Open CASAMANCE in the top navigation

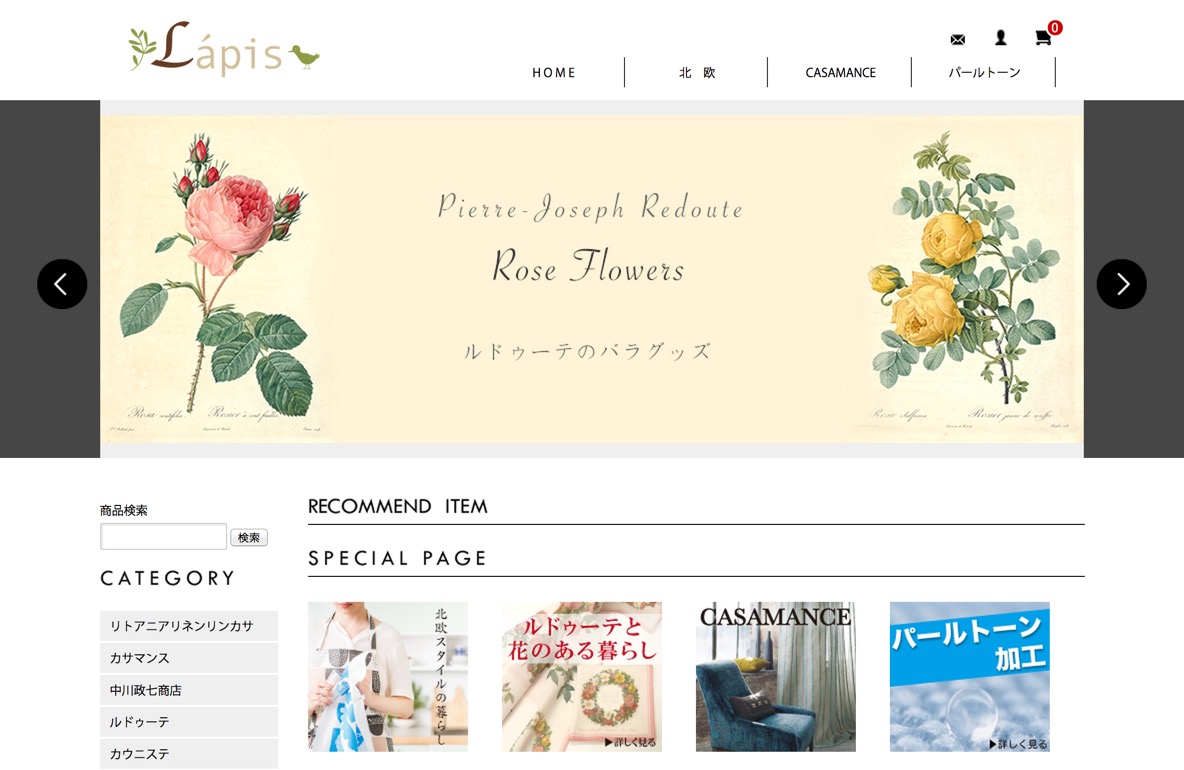click(840, 72)
